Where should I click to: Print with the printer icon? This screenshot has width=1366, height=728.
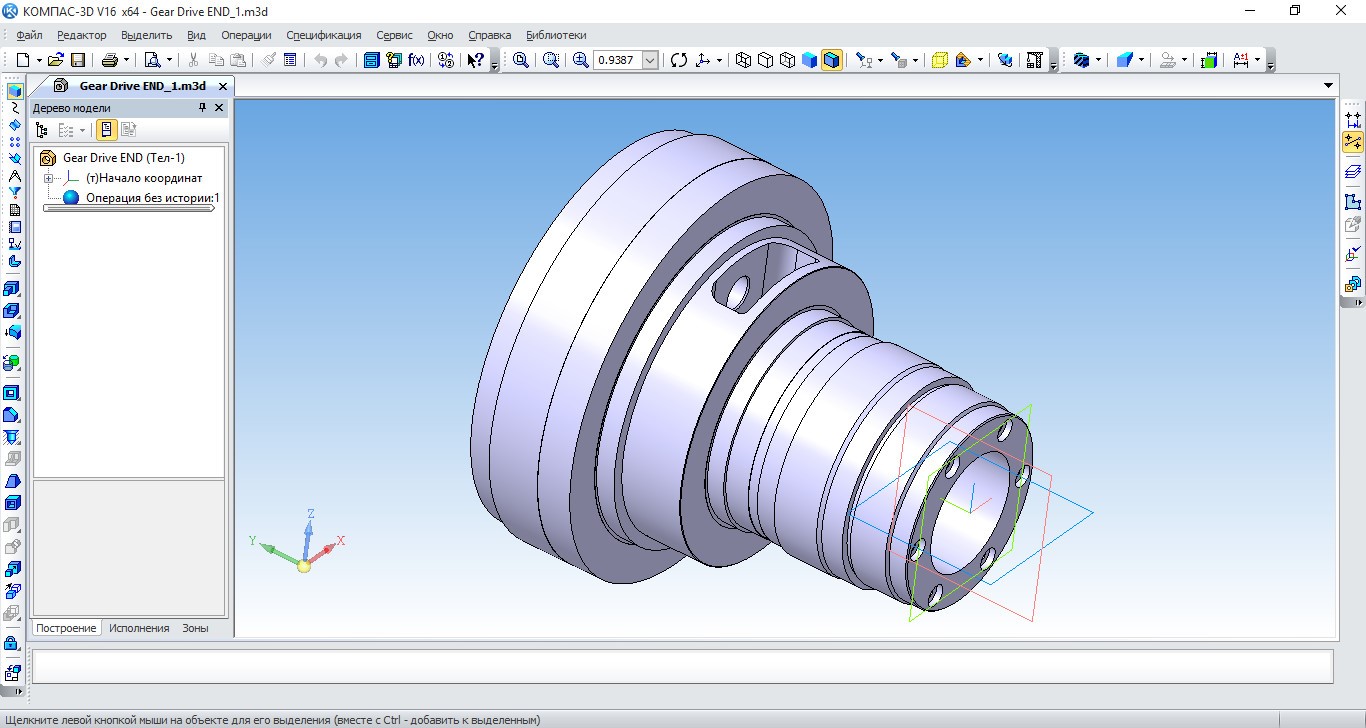pyautogui.click(x=109, y=60)
